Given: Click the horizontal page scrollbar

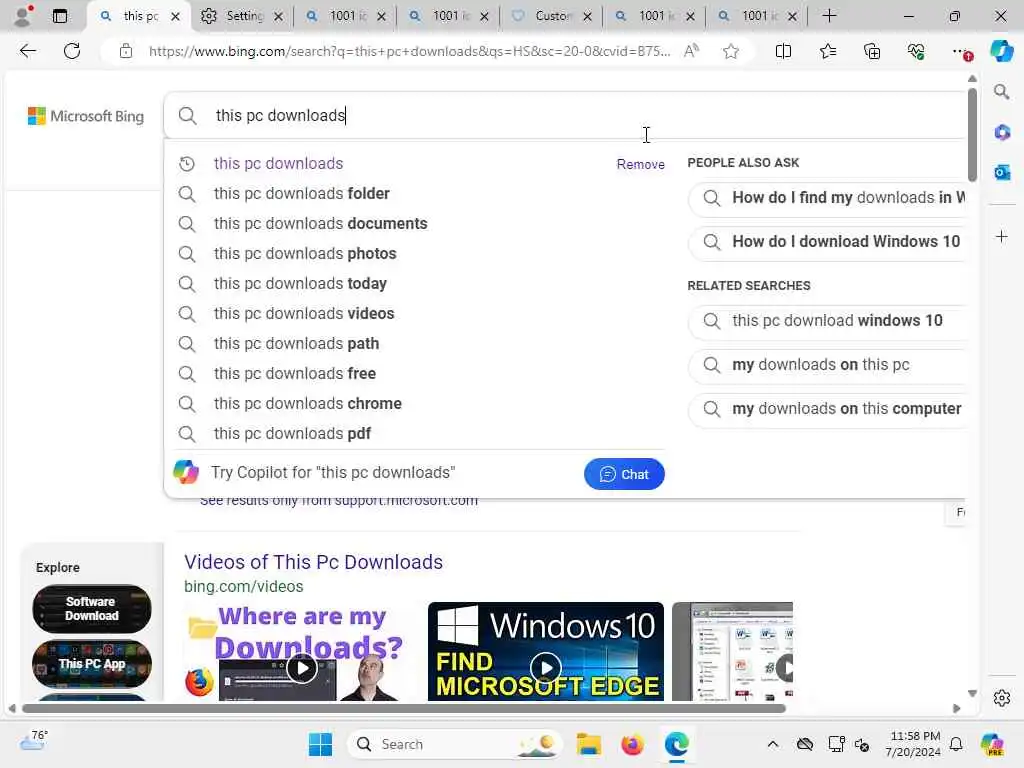Looking at the screenshot, I should click(x=404, y=709).
